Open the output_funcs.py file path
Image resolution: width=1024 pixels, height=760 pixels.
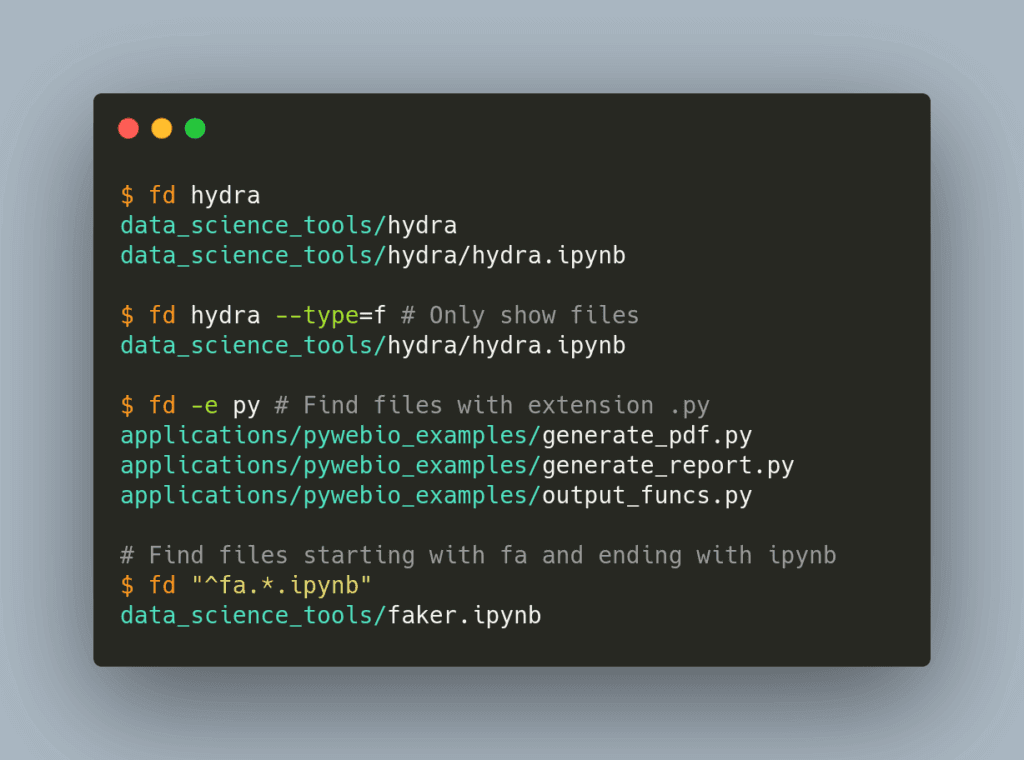click(436, 496)
